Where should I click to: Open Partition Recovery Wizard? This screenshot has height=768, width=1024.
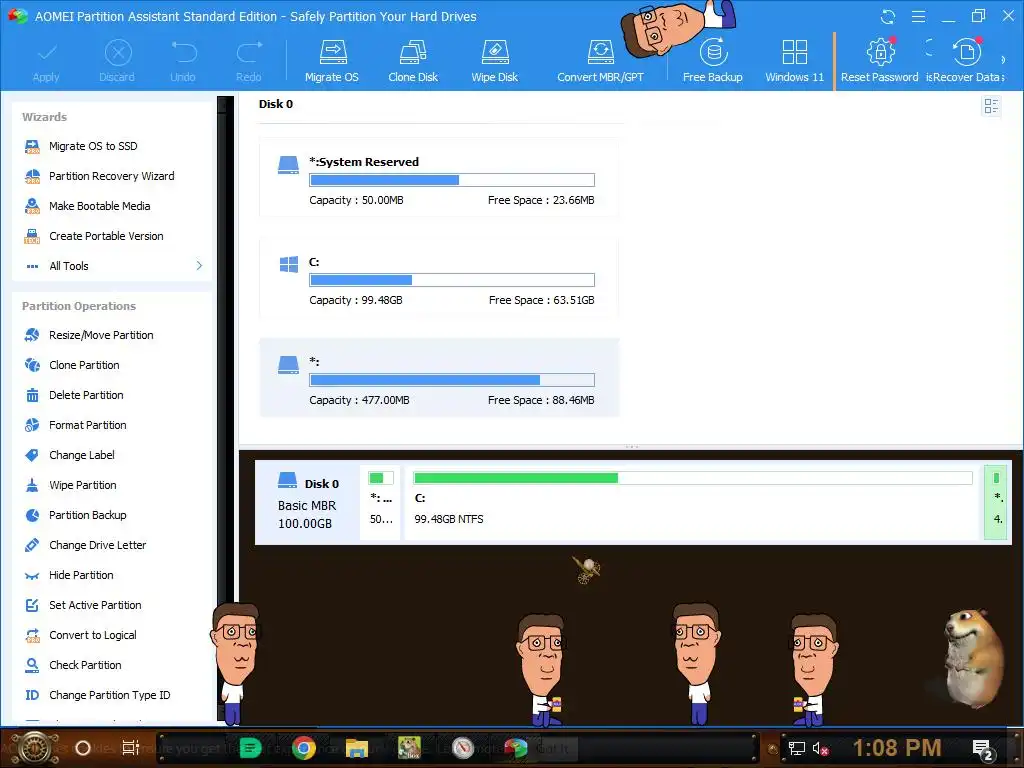pyautogui.click(x=112, y=176)
